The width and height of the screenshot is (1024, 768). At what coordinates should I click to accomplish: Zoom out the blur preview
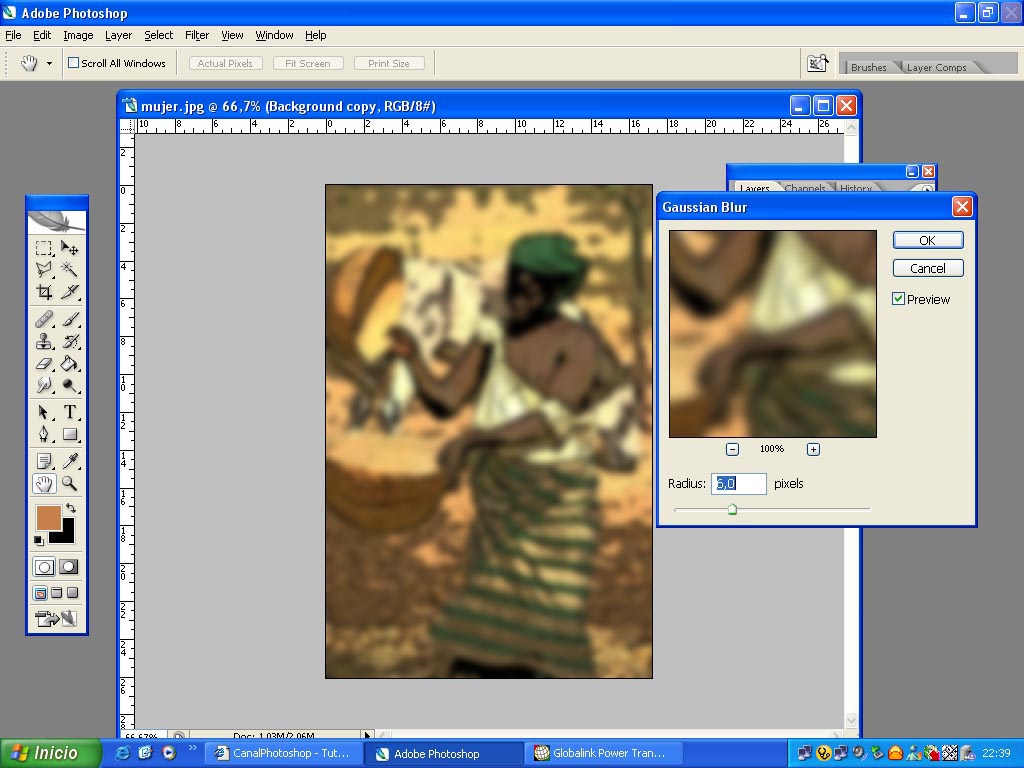pos(732,449)
